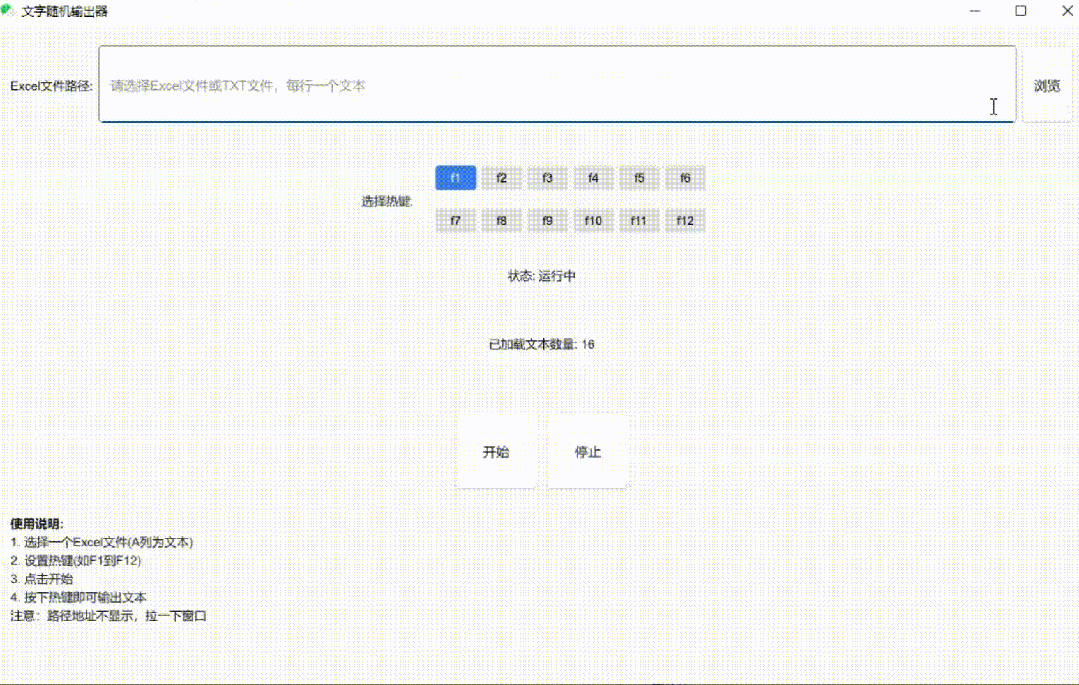Image resolution: width=1079 pixels, height=685 pixels.
Task: Close the 文字随机输出器 window
Action: (1067, 11)
